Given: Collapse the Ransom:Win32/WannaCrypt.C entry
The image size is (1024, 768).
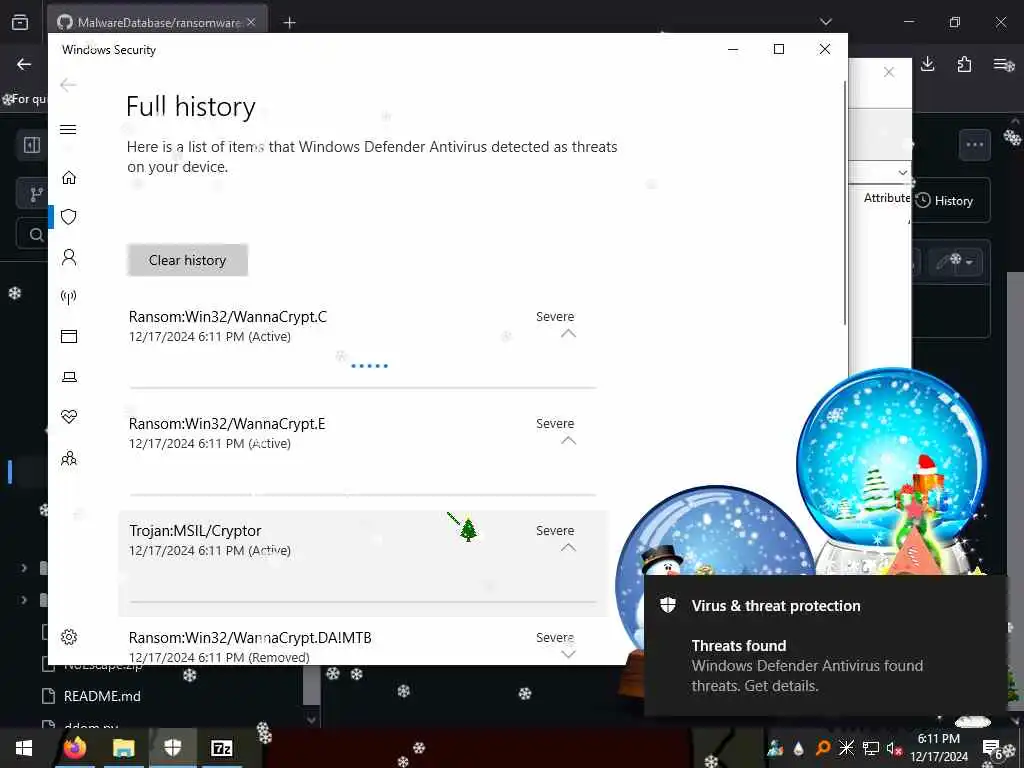Looking at the screenshot, I should (568, 334).
